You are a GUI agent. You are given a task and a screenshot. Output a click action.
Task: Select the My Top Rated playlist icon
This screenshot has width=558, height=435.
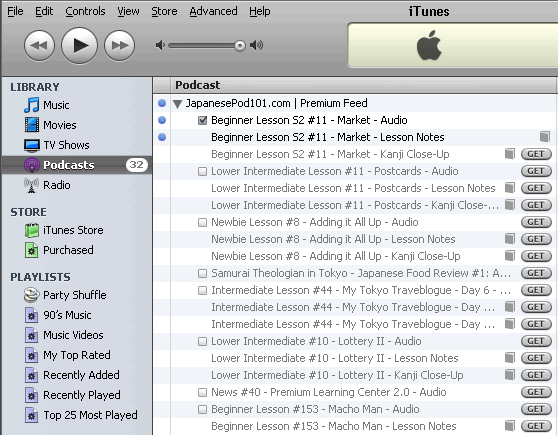tap(32, 355)
